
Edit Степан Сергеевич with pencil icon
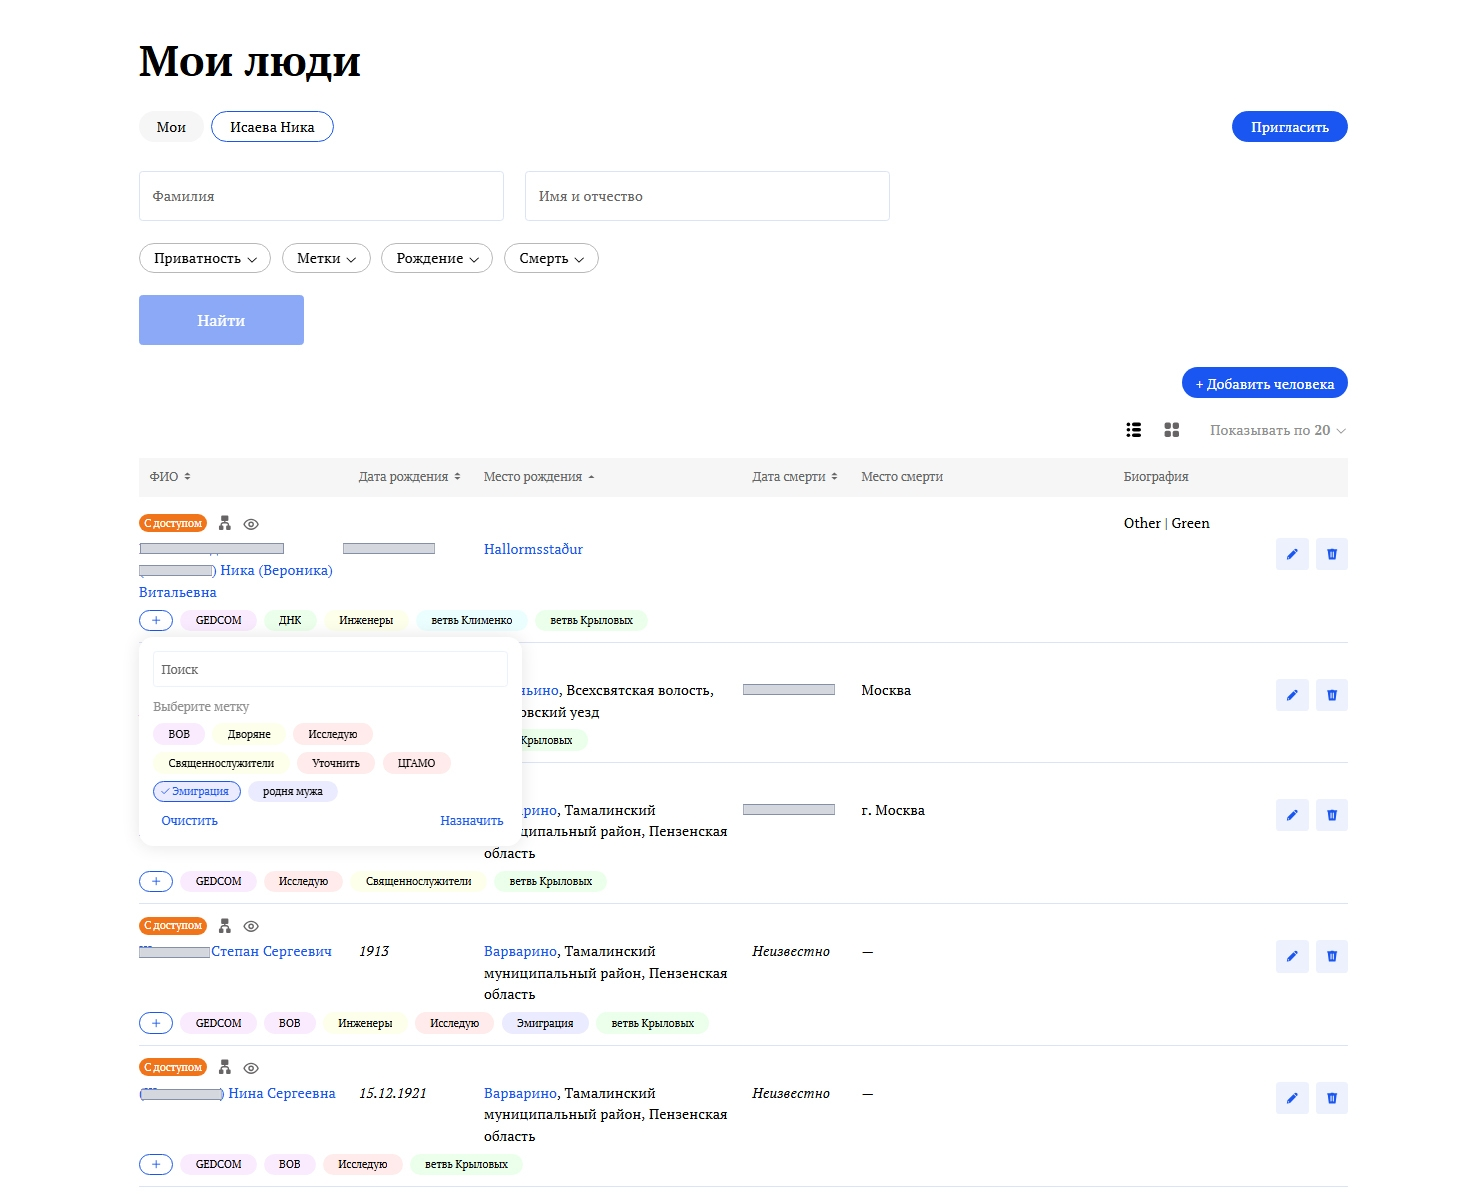click(x=1291, y=956)
